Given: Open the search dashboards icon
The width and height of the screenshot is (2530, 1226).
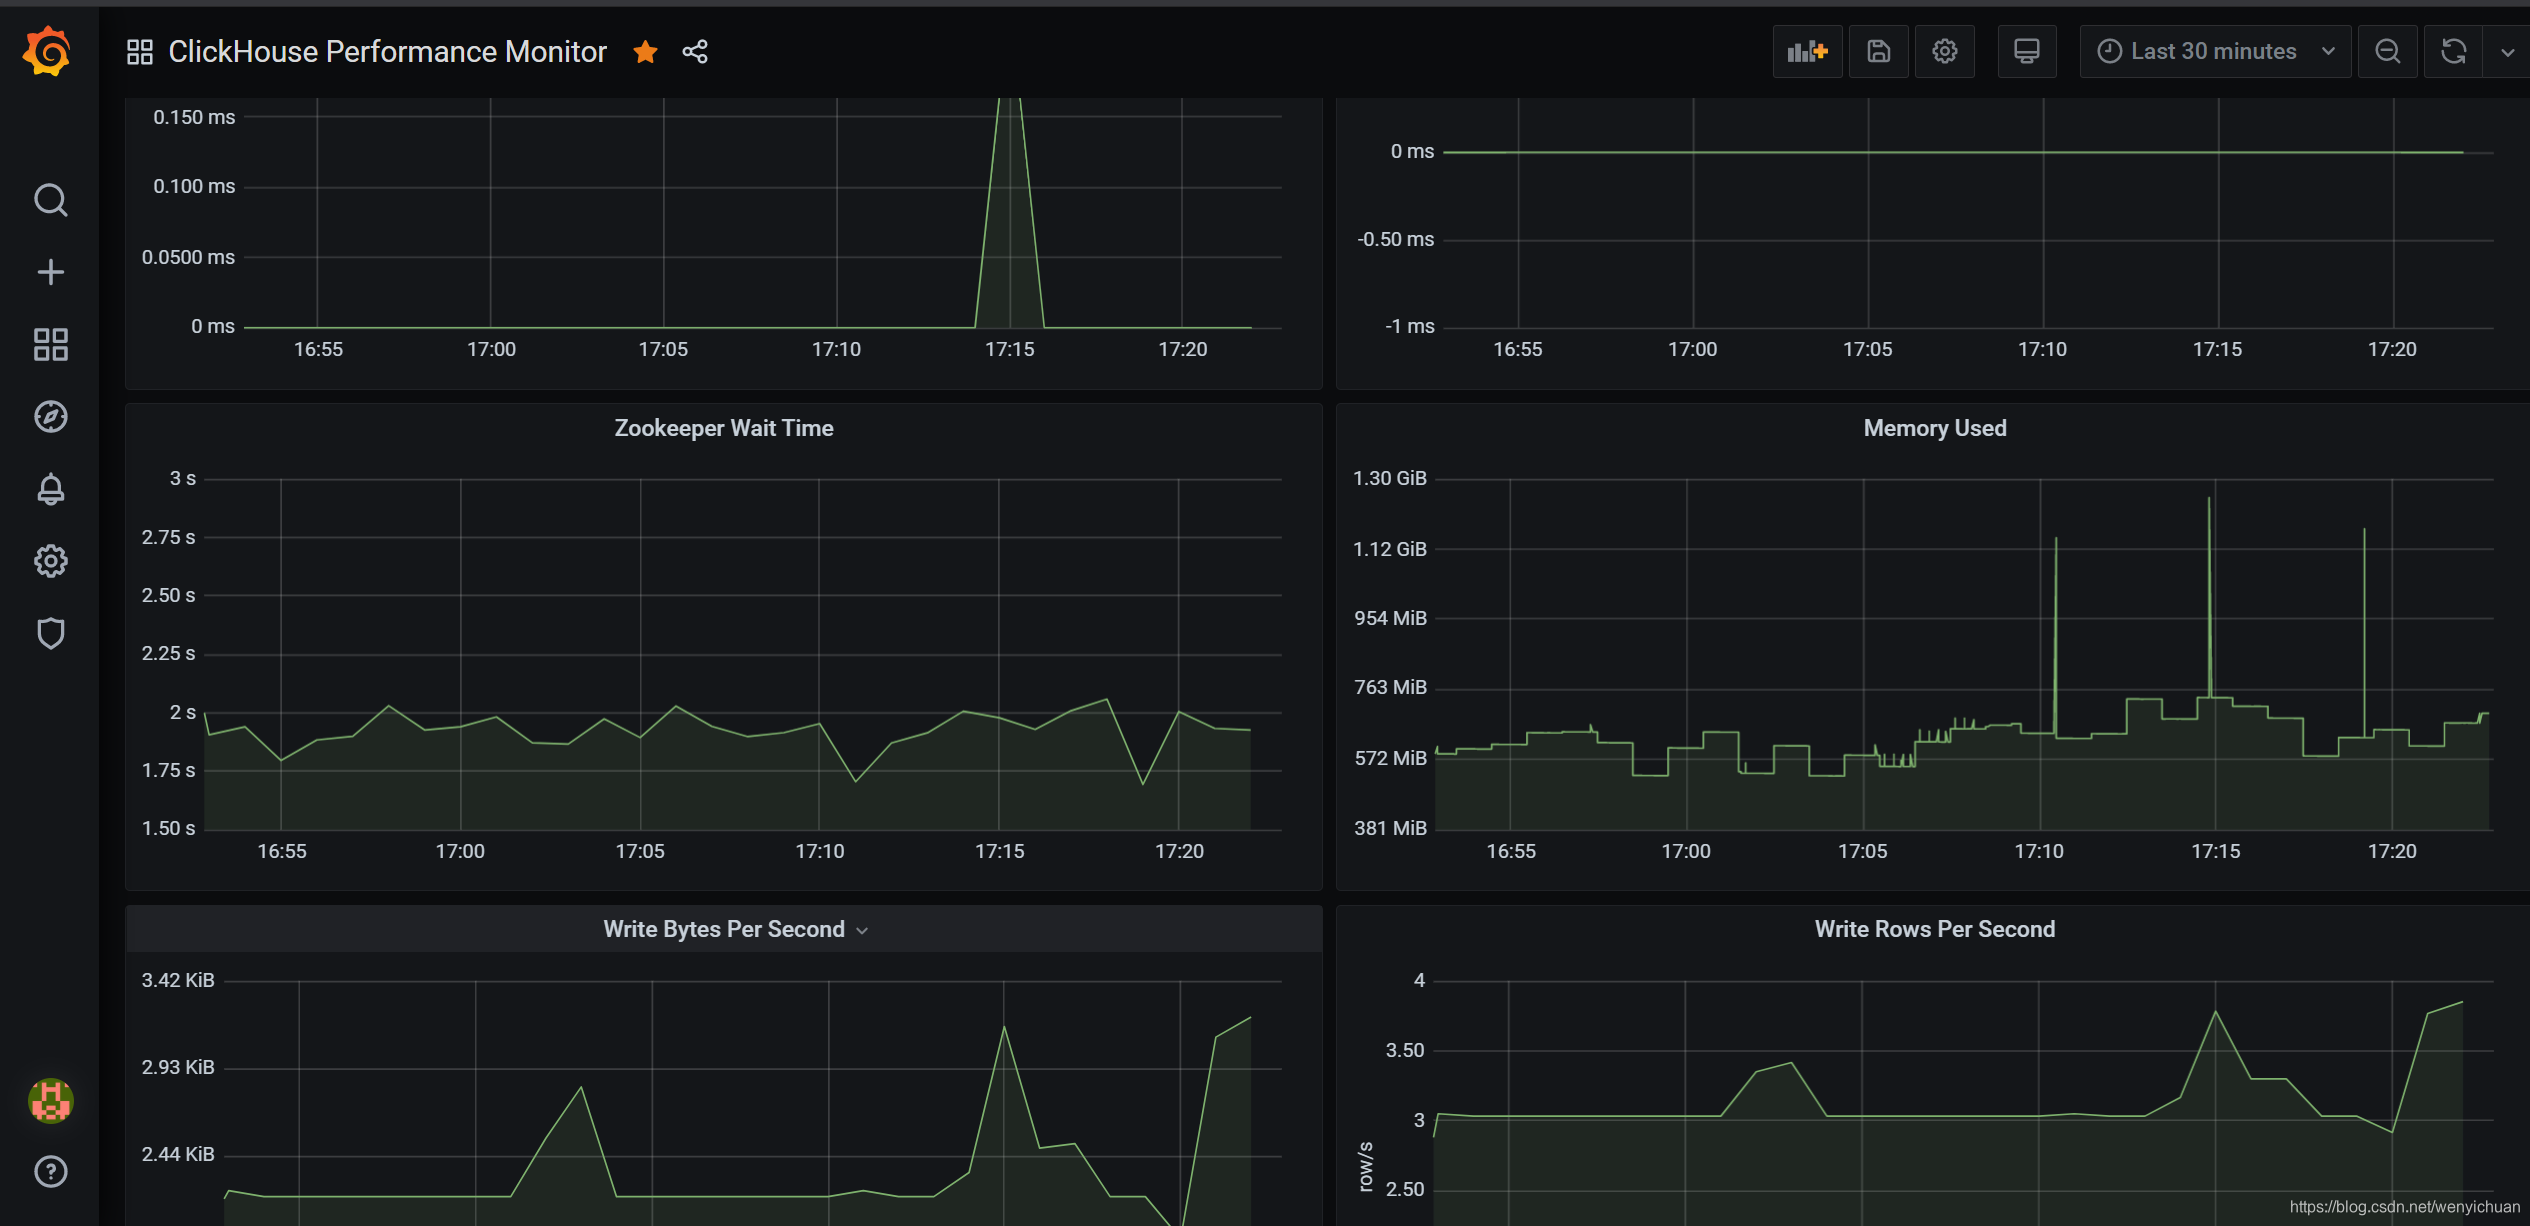Looking at the screenshot, I should pos(50,200).
